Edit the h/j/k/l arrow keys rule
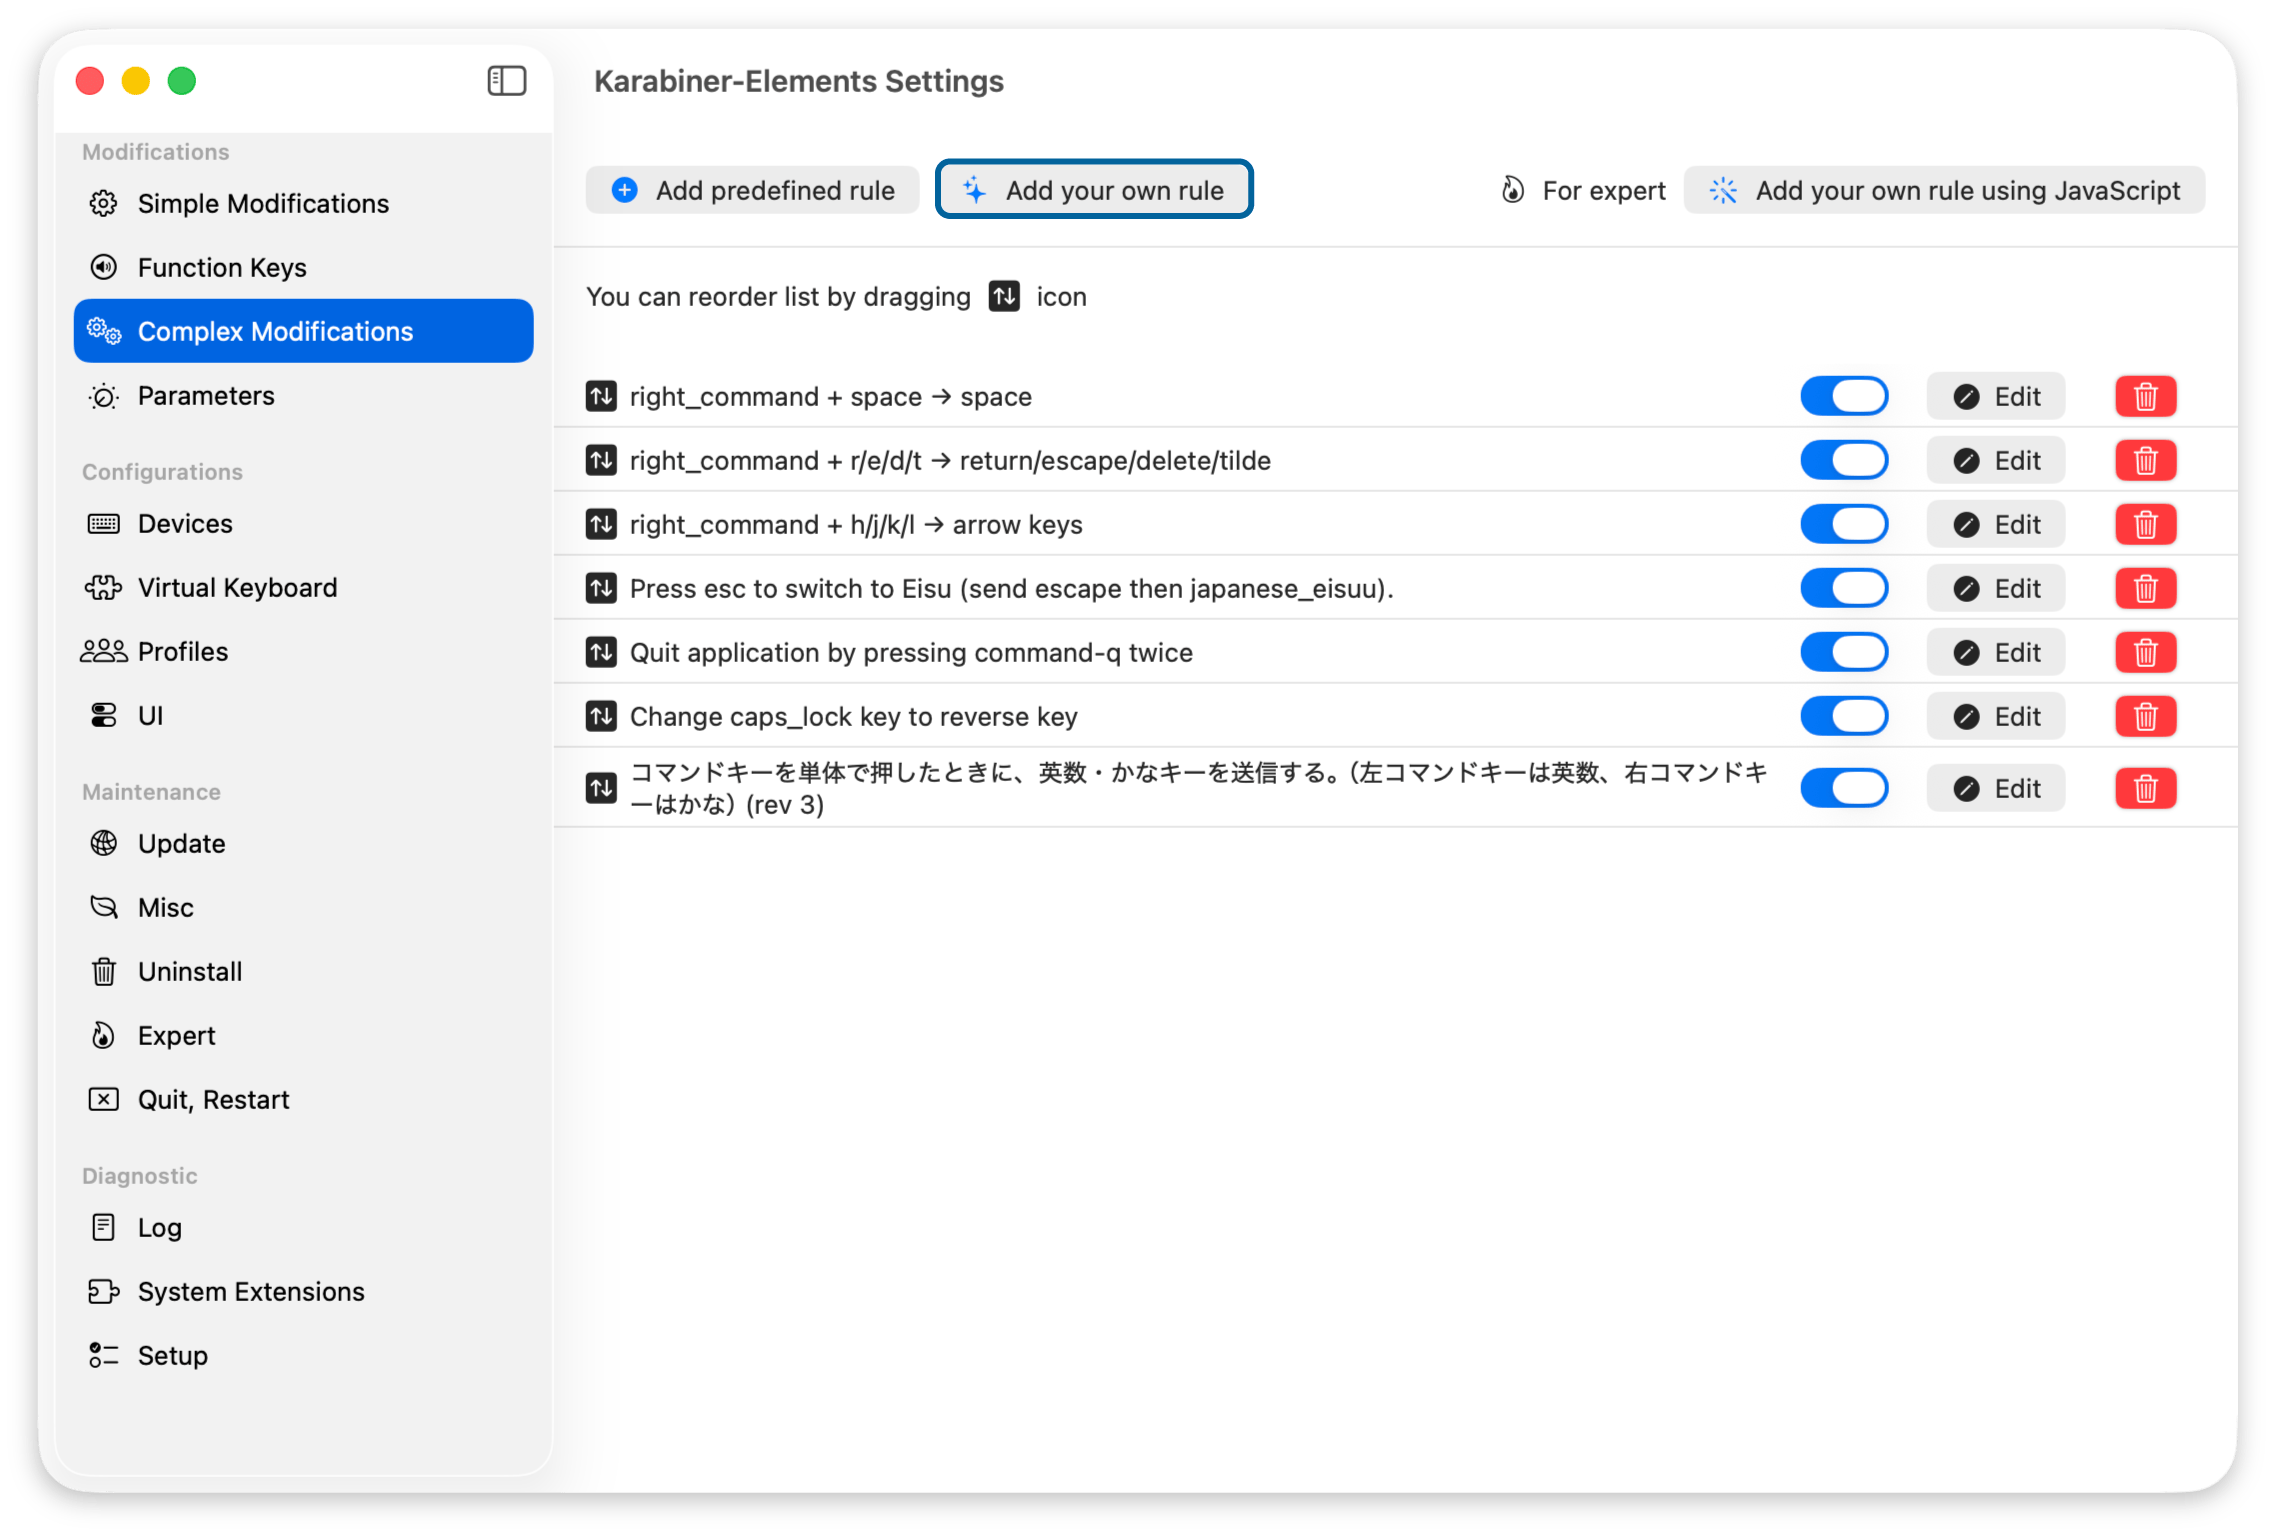Image resolution: width=2274 pixels, height=1536 pixels. point(1996,525)
